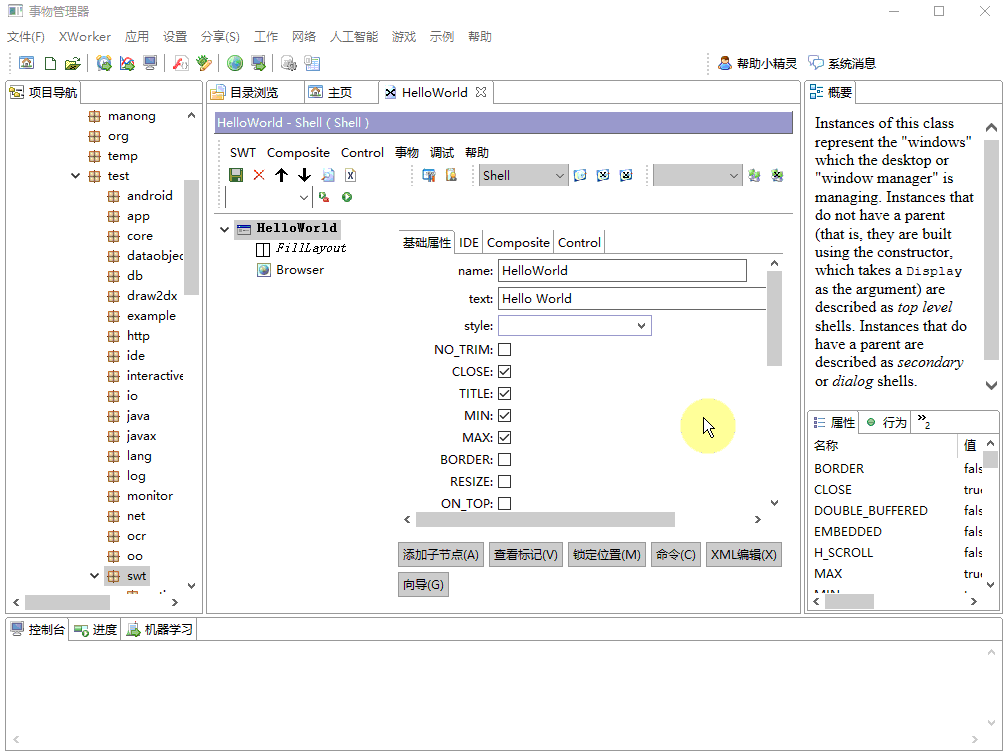
Task: Save with the green floppy disk icon
Action: (236, 175)
